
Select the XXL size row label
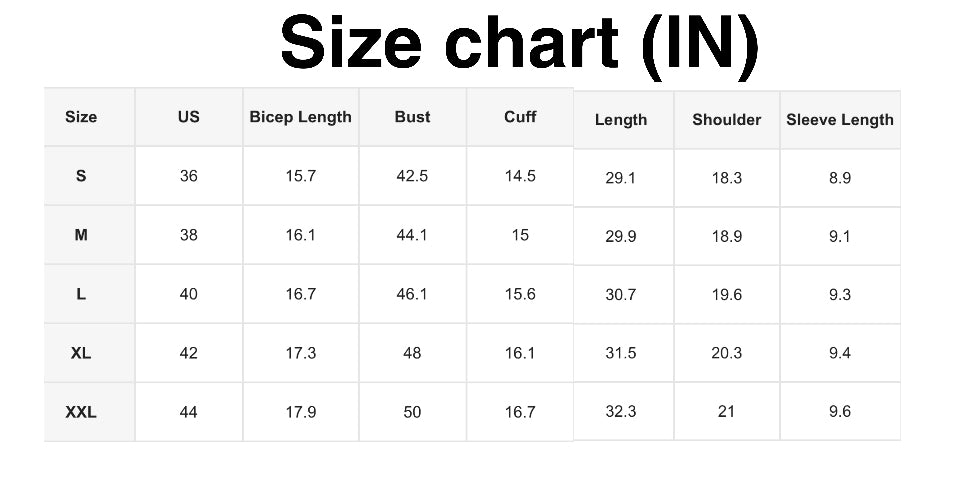81,412
